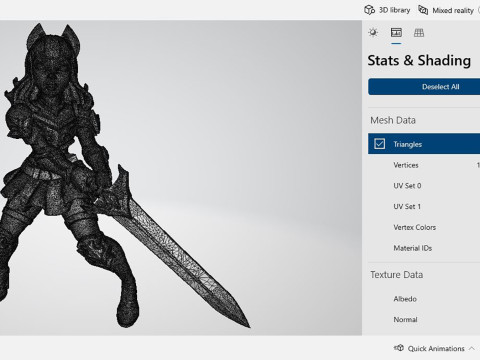The height and width of the screenshot is (360, 480).
Task: Click the Deselect All button
Action: [424, 87]
